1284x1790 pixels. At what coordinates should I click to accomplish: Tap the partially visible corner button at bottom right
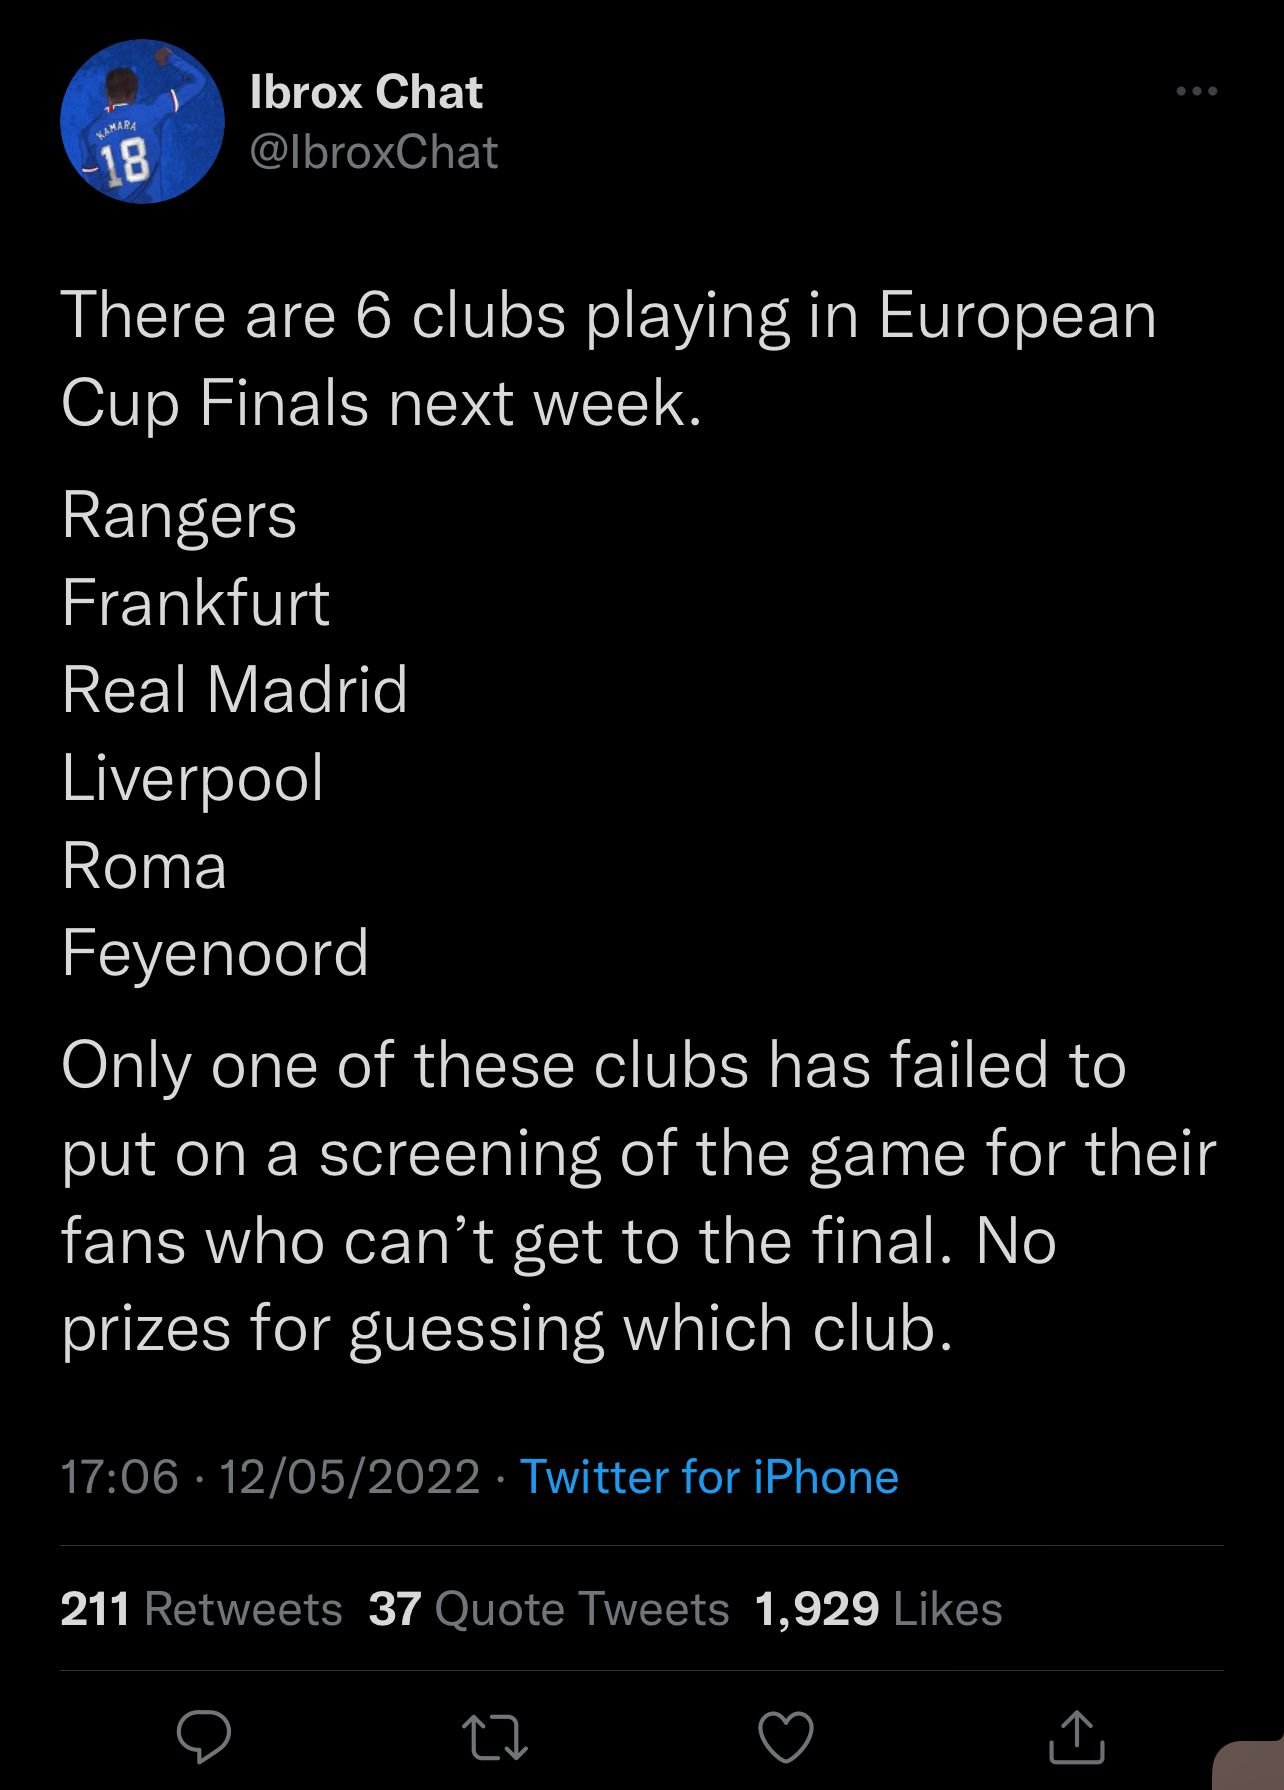click(1250, 1766)
